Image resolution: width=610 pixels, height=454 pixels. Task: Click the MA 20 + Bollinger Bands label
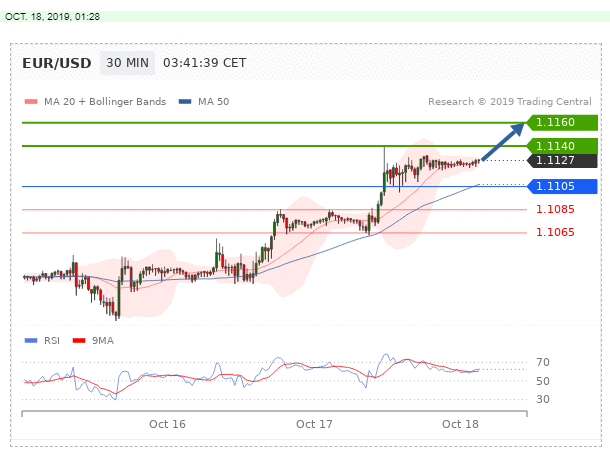[x=105, y=102]
